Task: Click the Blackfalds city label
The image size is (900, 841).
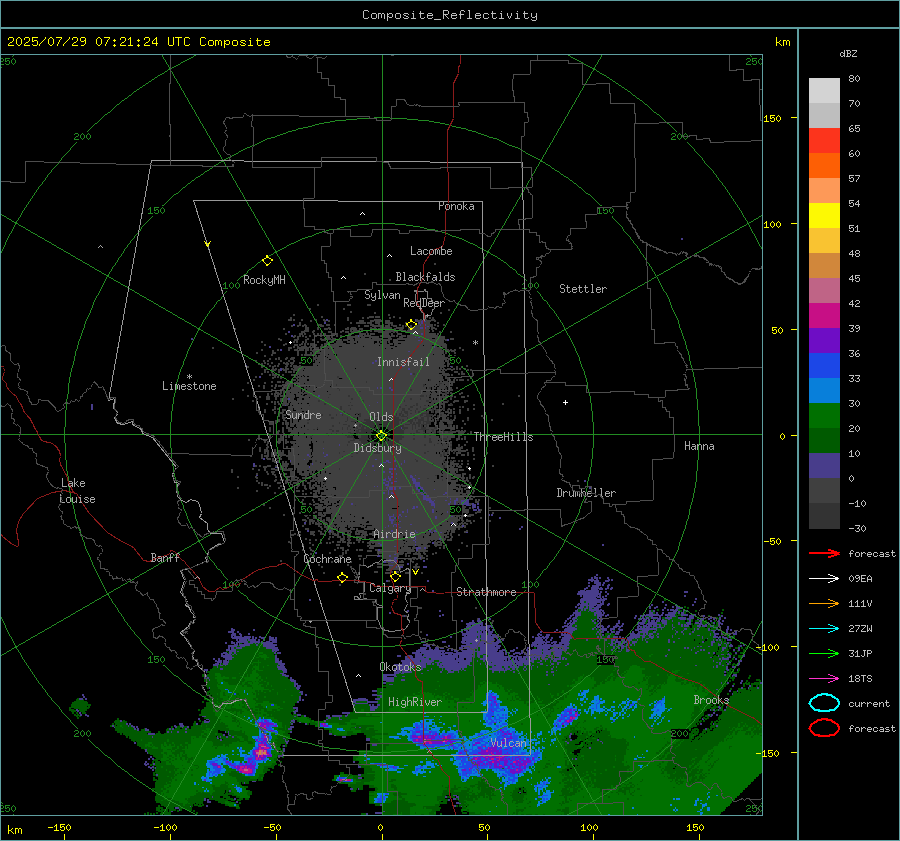Action: tap(425, 277)
